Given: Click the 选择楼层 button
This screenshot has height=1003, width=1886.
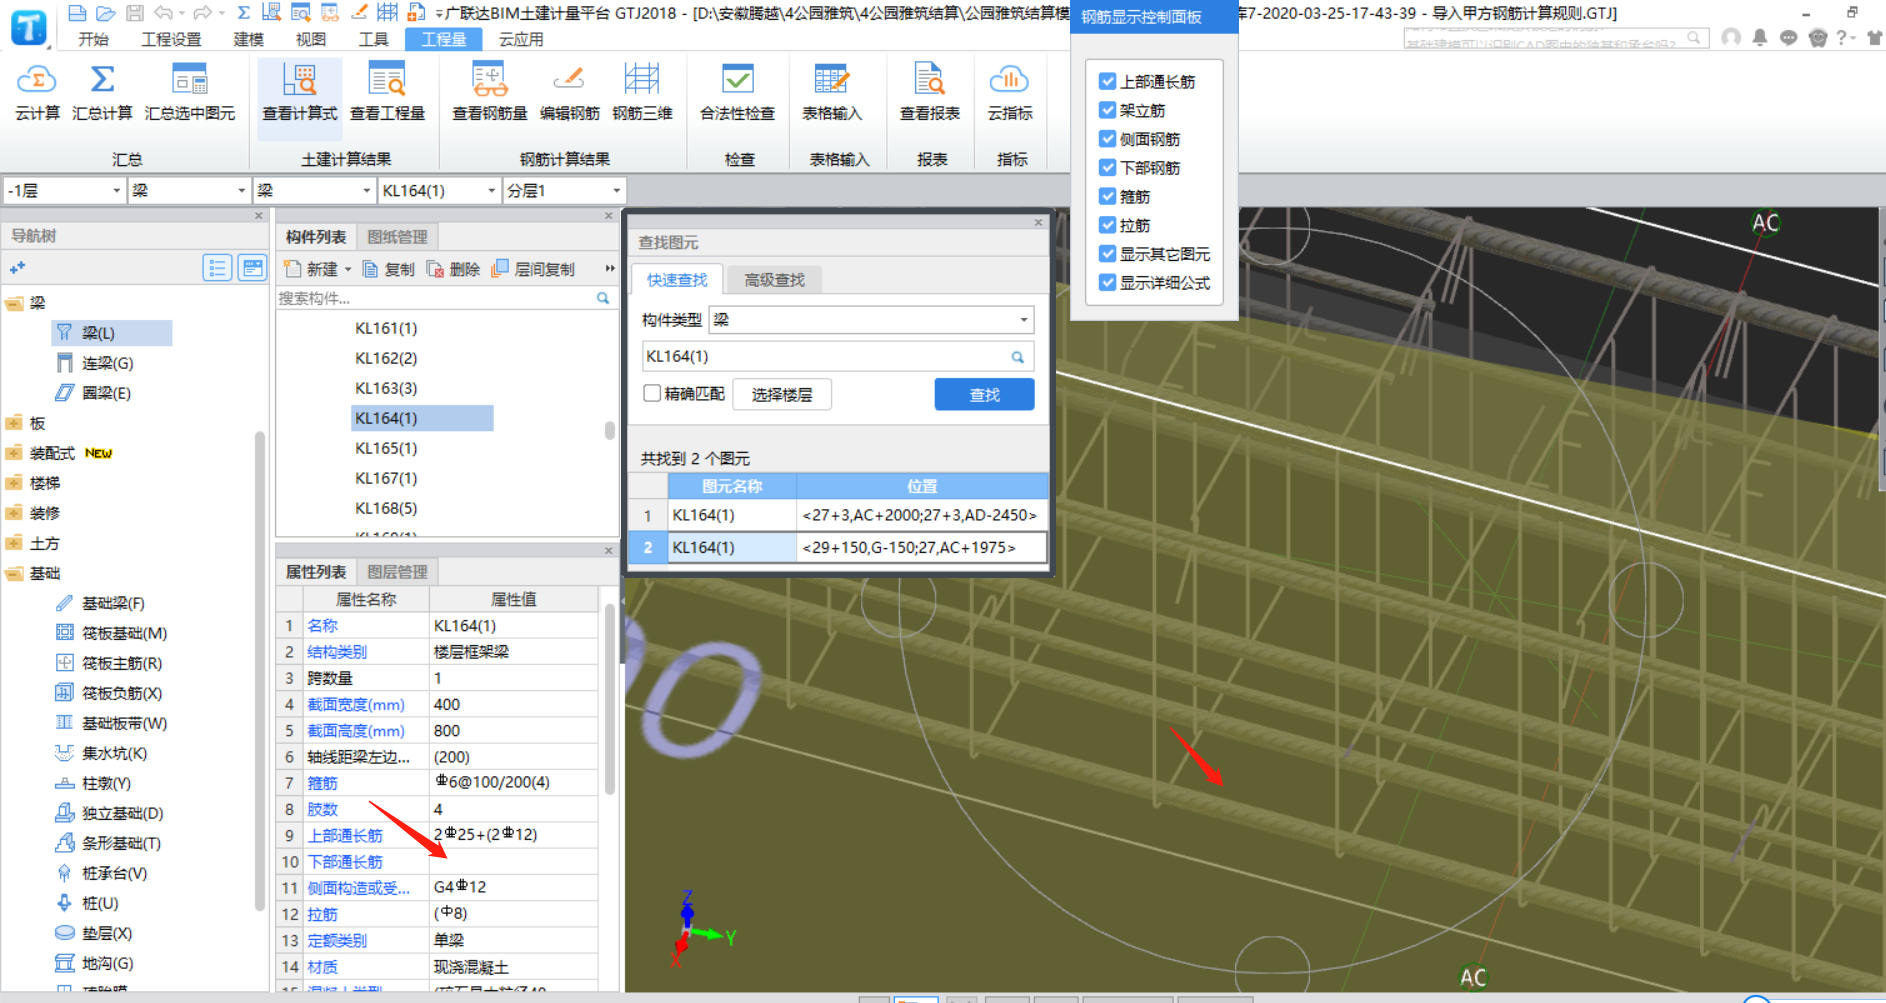Looking at the screenshot, I should click(x=782, y=395).
